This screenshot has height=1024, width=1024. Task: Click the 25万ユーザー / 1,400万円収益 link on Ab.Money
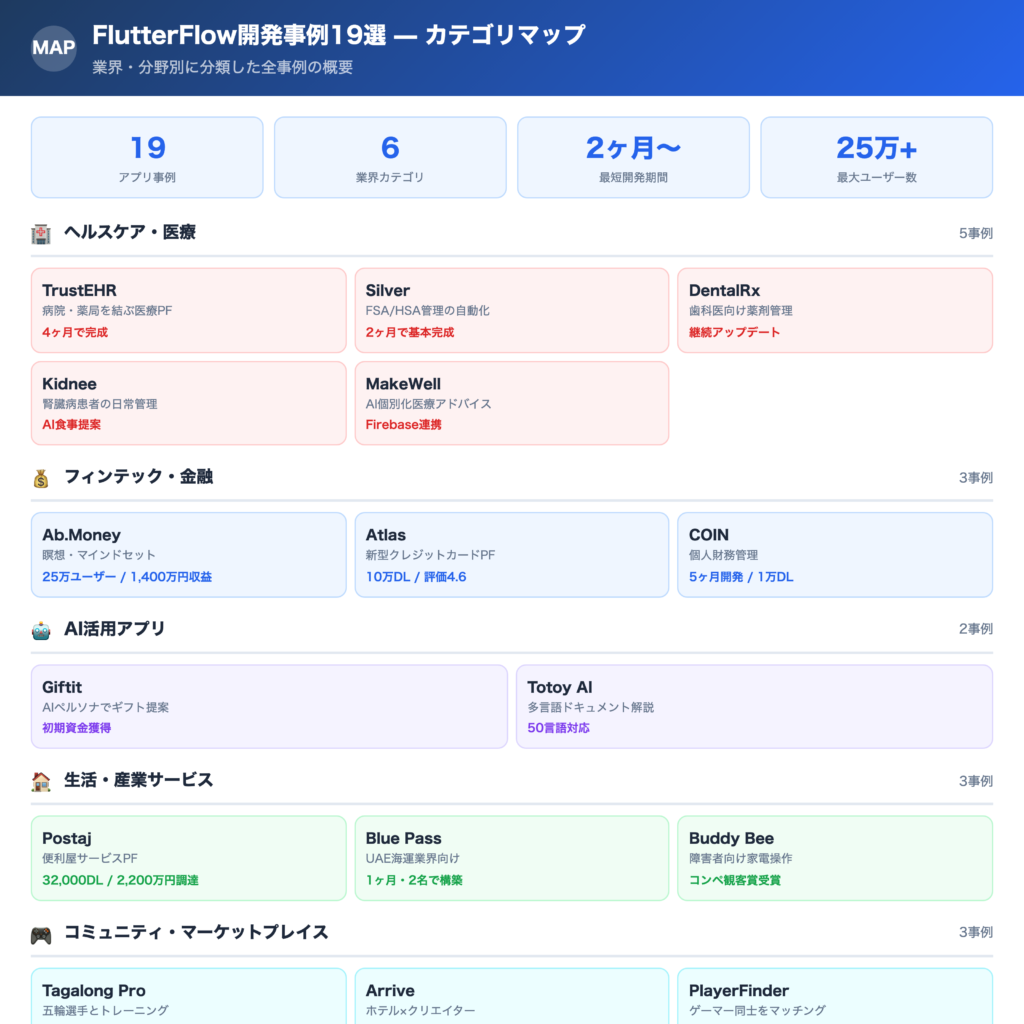(125, 576)
